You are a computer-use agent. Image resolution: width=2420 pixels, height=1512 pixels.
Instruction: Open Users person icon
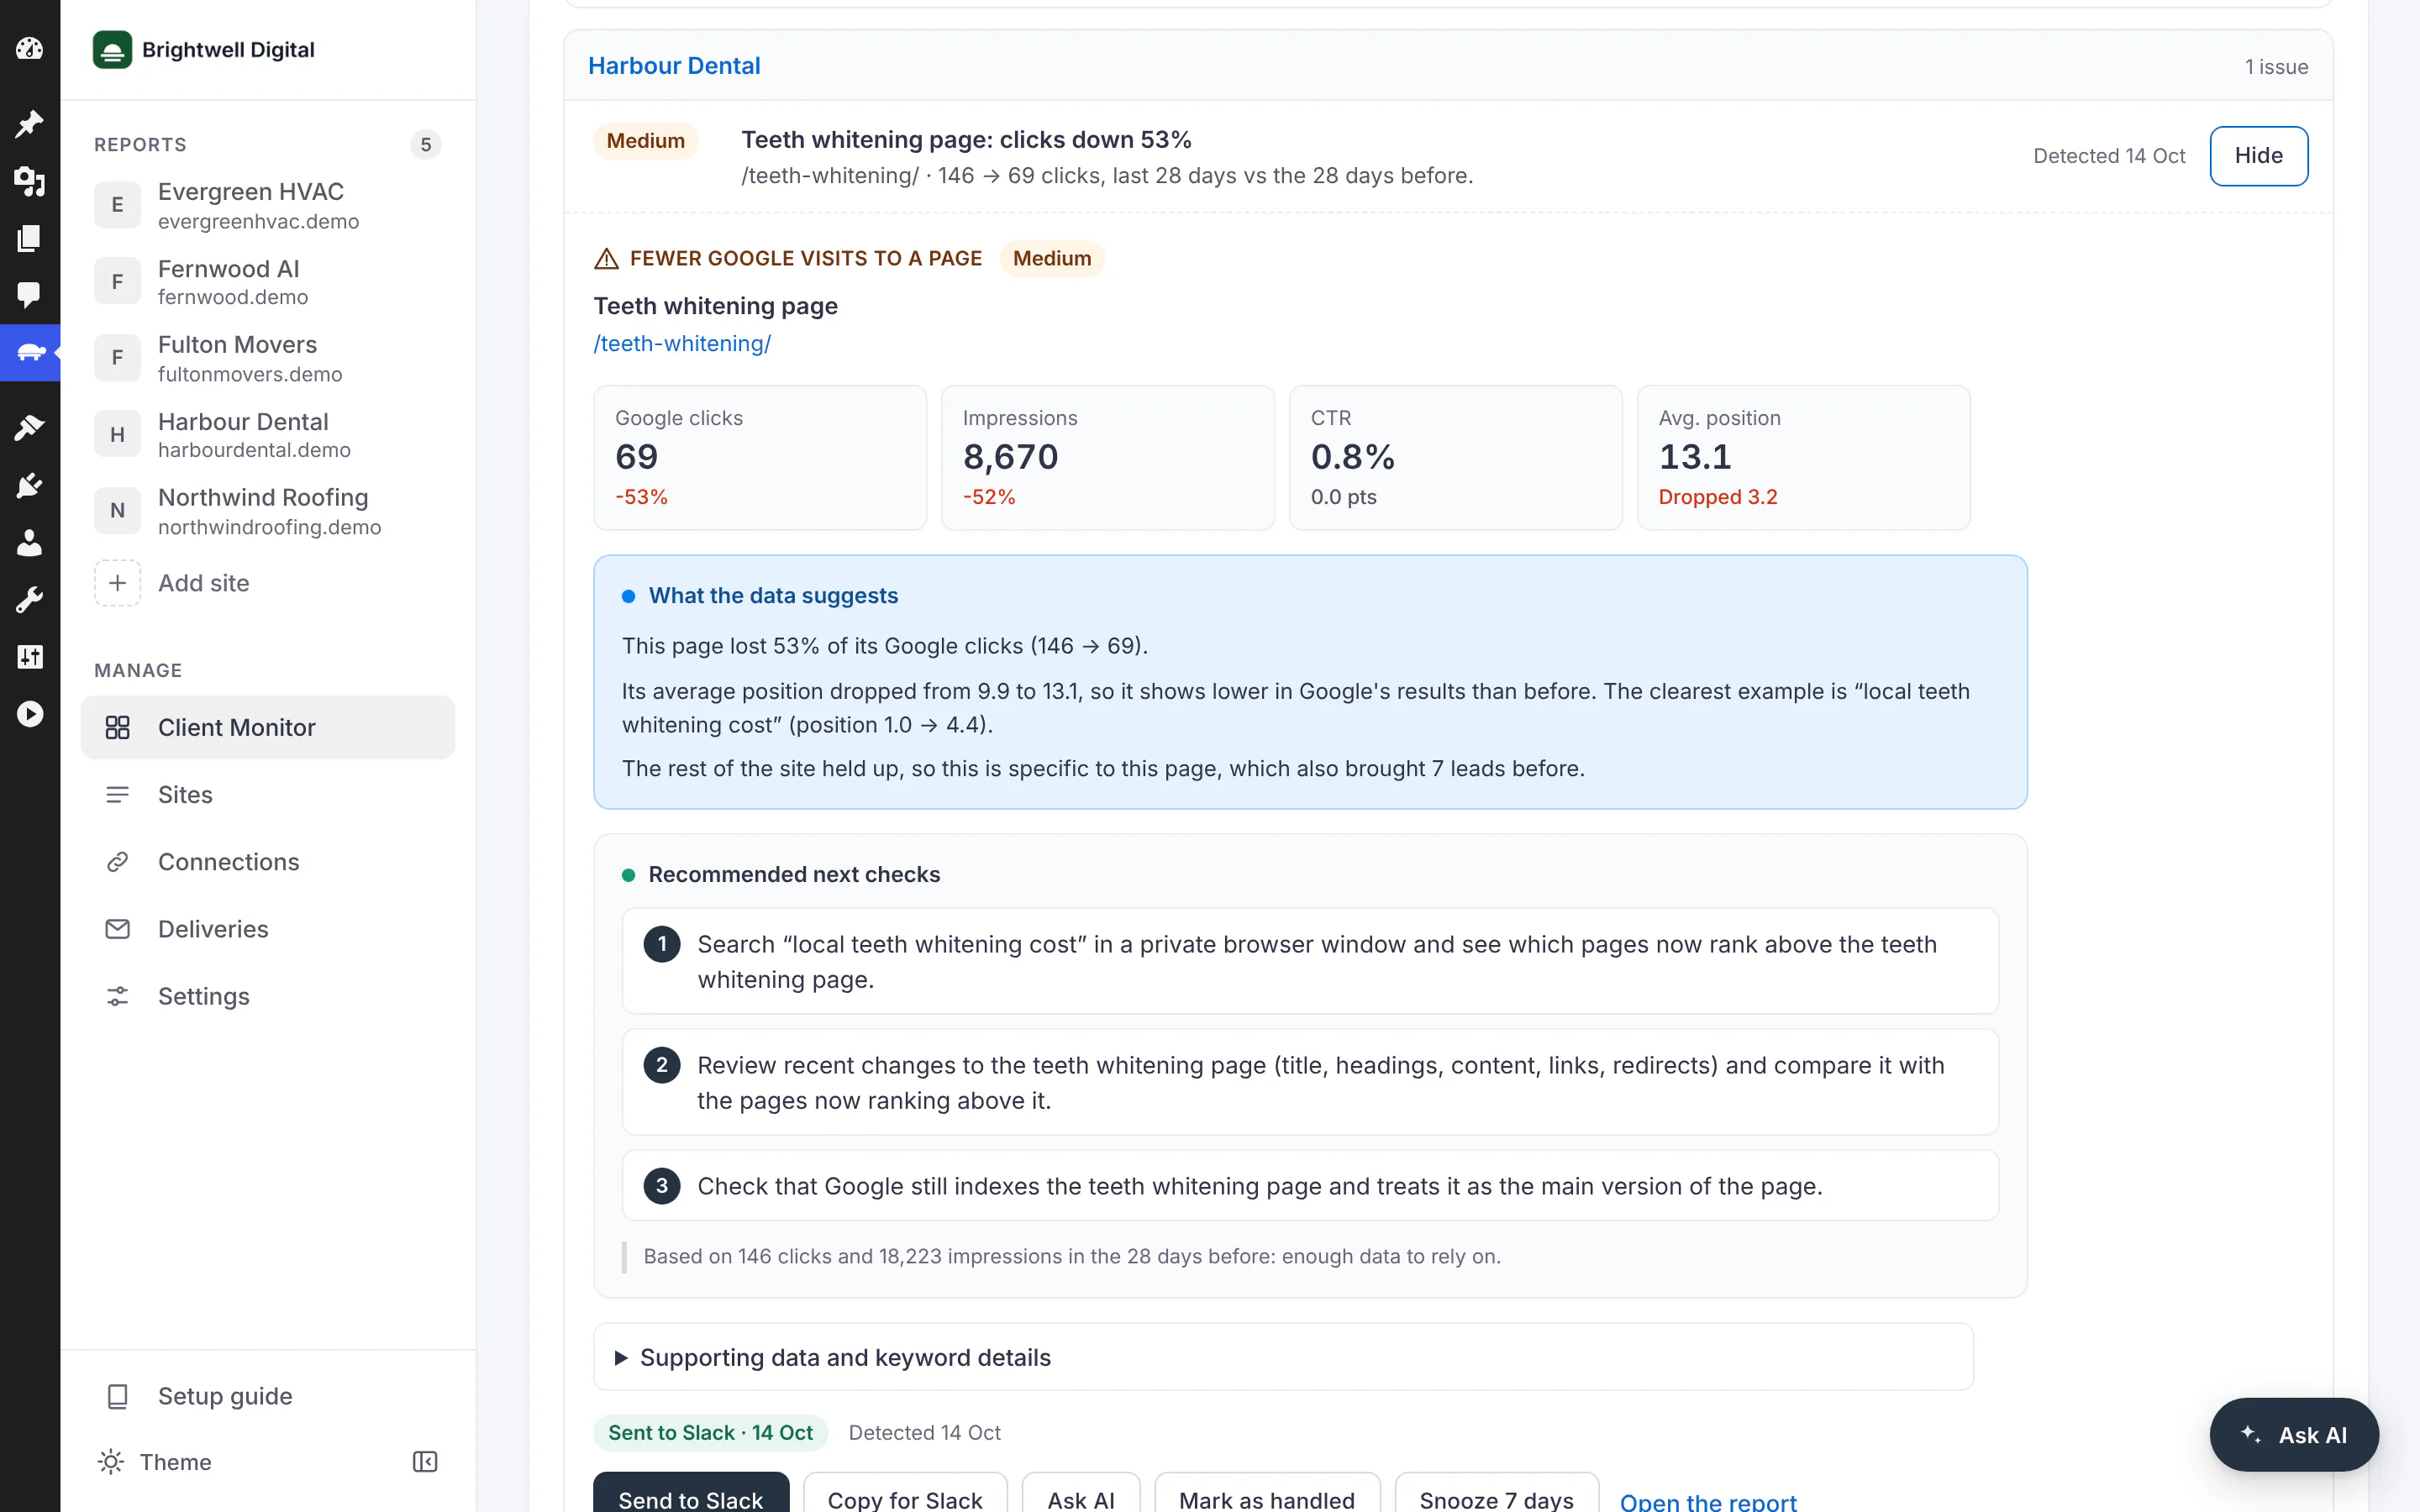[x=30, y=543]
